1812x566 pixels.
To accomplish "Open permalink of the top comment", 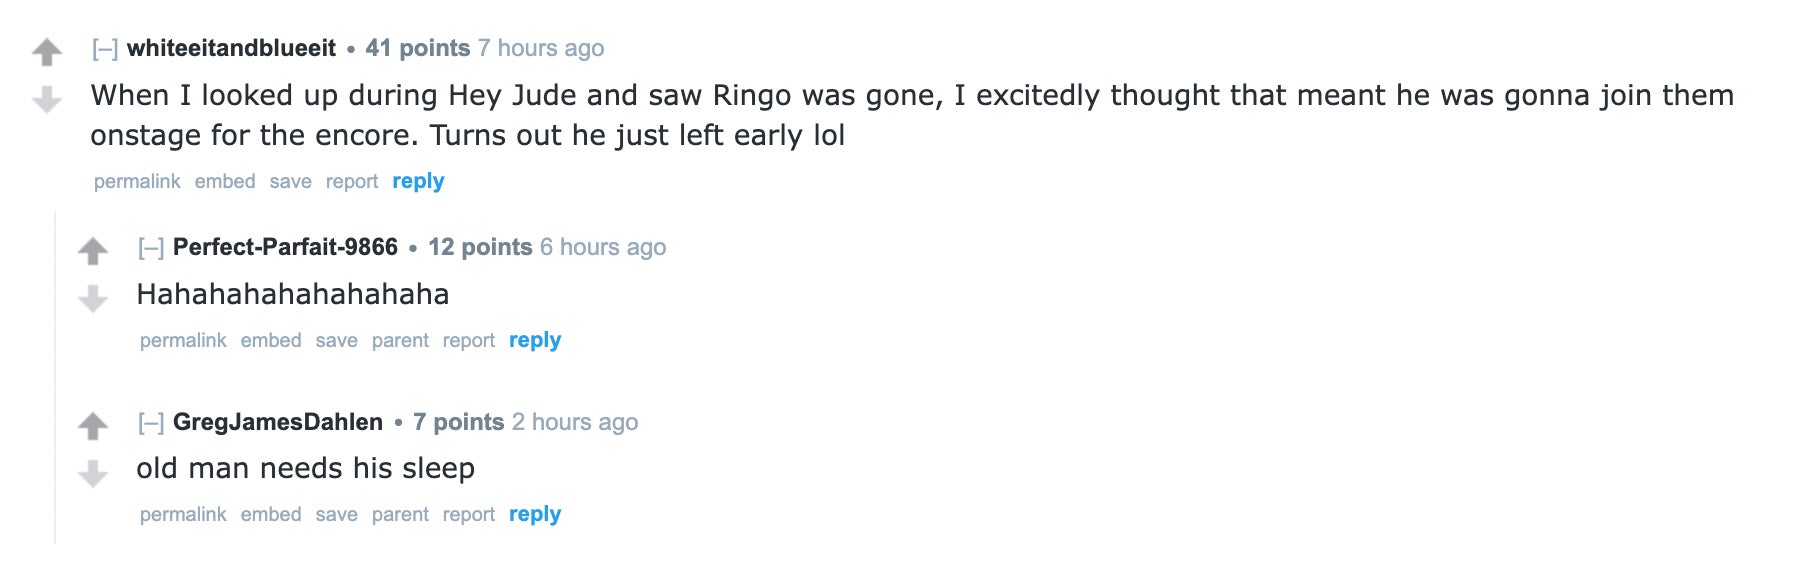I will [137, 181].
